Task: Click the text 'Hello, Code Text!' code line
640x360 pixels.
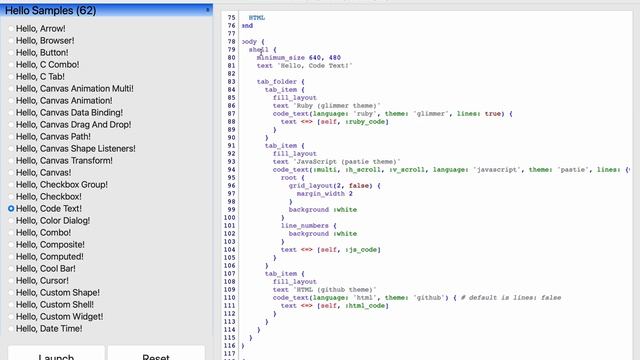Action: coord(304,66)
